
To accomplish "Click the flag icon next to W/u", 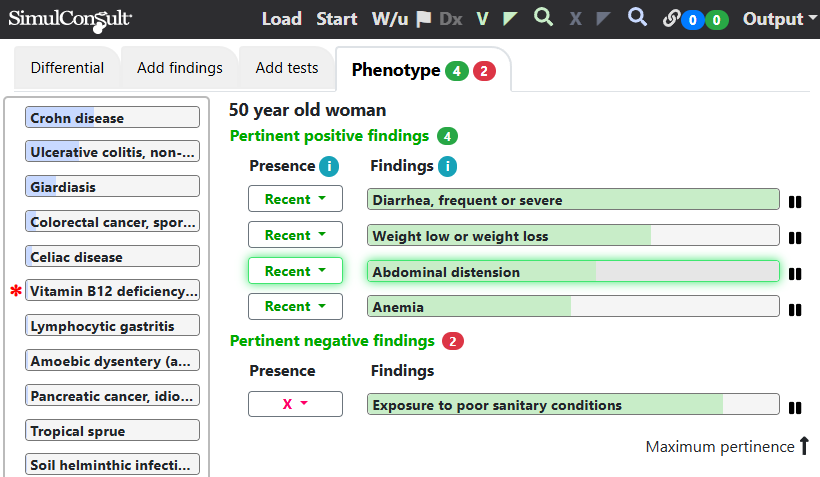I will pos(424,18).
